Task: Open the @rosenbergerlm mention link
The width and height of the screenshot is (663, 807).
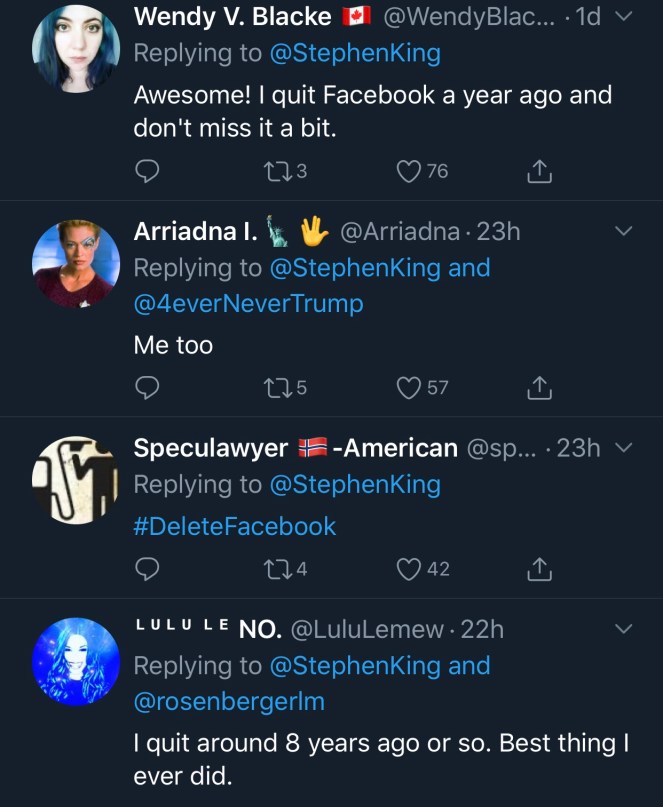Action: [x=229, y=701]
